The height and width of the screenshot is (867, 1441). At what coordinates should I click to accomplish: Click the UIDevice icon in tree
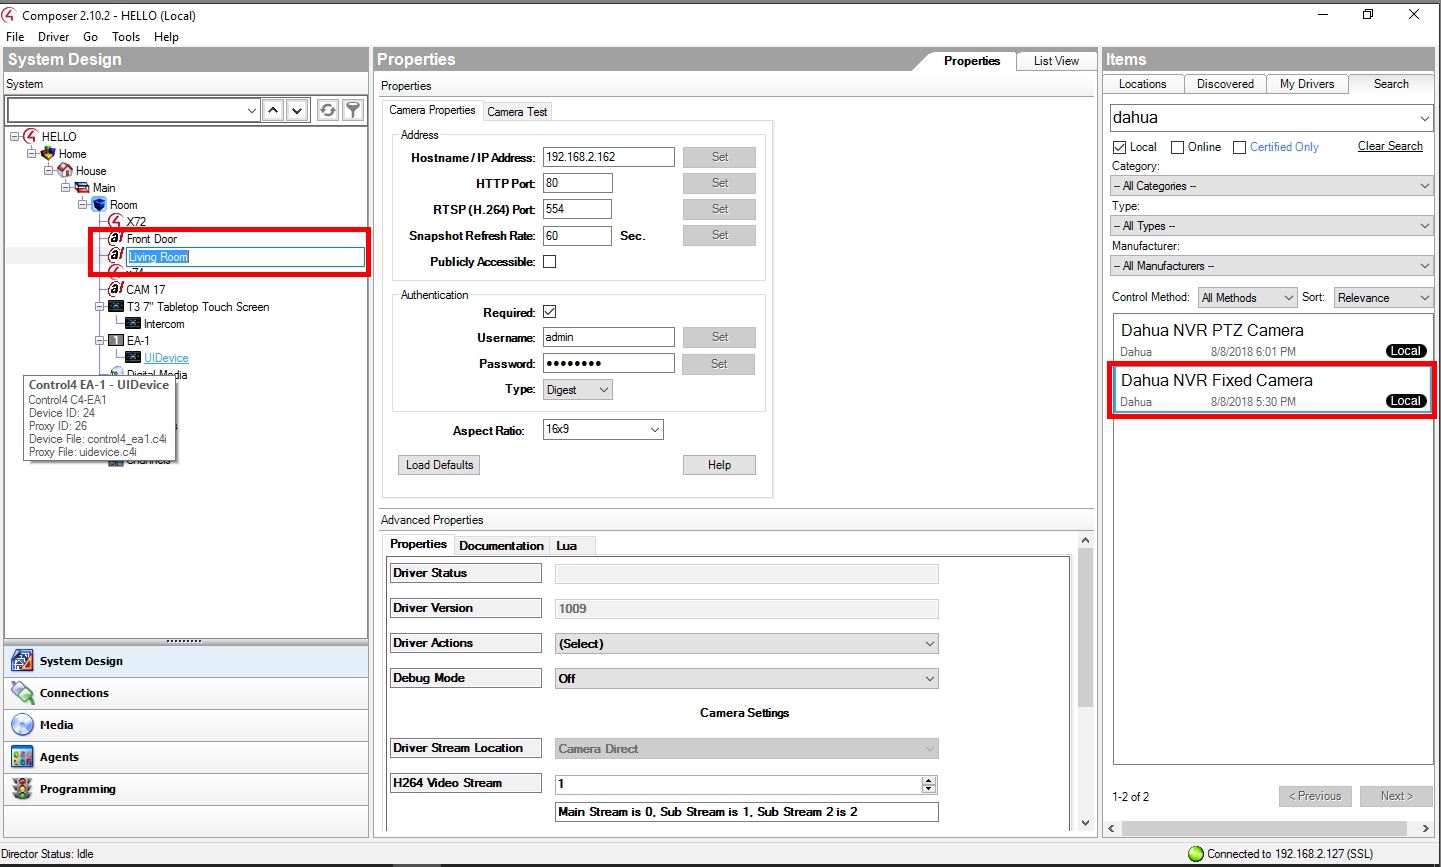[x=133, y=357]
